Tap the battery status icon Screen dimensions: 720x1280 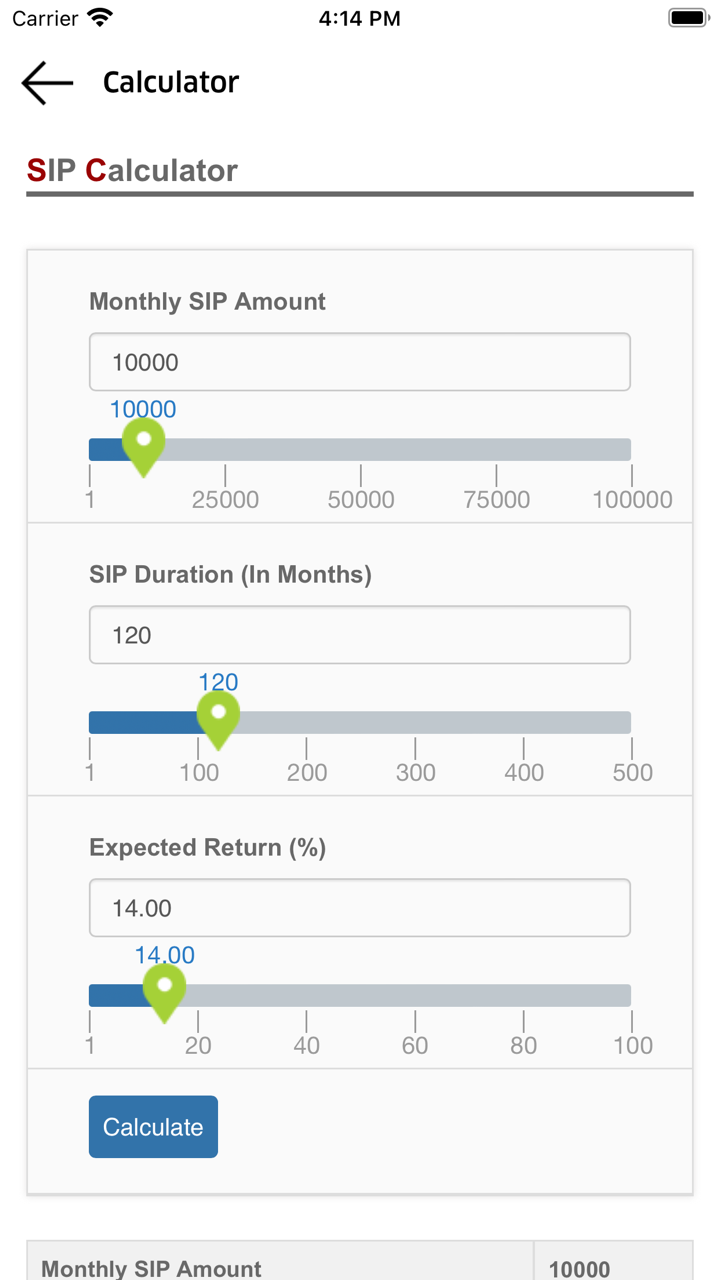(x=688, y=18)
